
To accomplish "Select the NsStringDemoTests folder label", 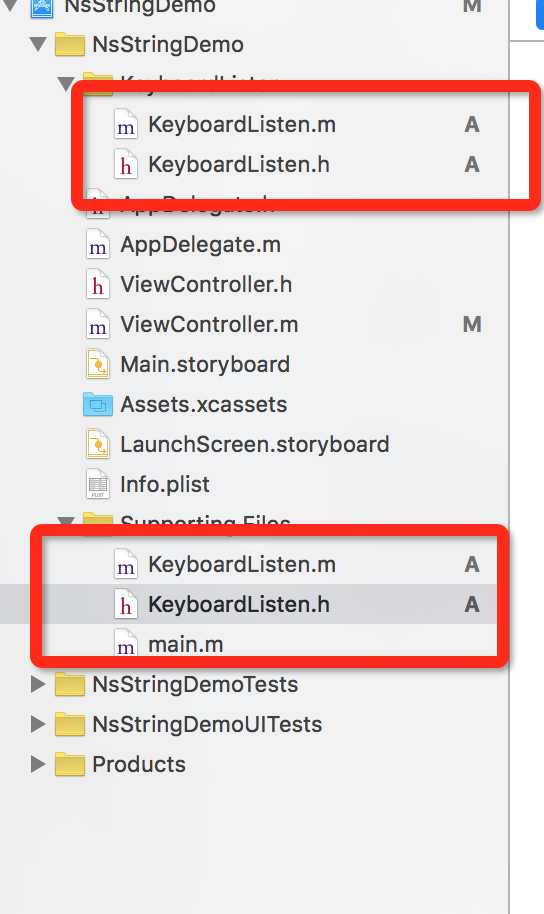I will (195, 684).
